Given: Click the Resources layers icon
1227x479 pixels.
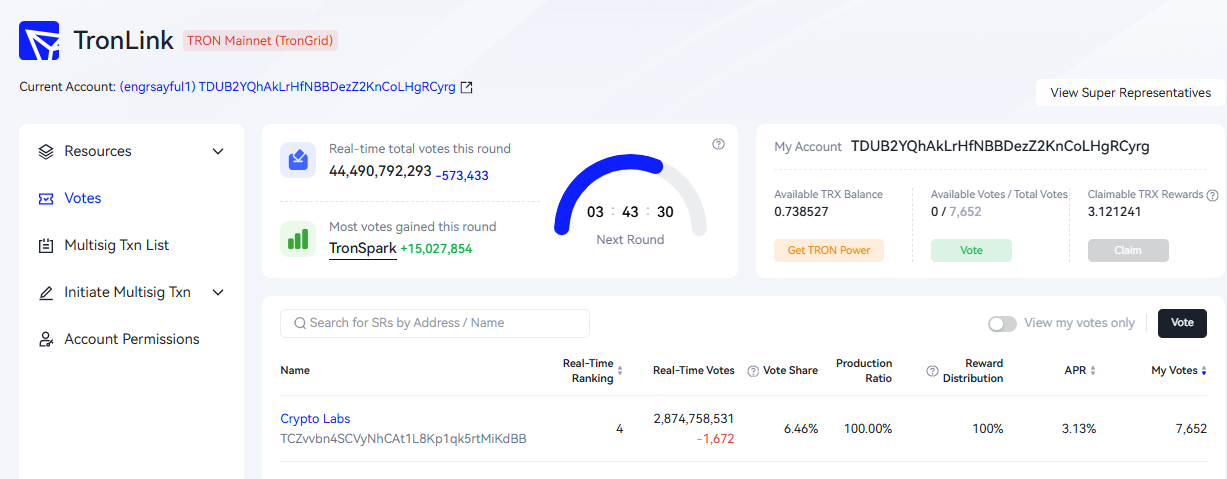Looking at the screenshot, I should coord(45,152).
